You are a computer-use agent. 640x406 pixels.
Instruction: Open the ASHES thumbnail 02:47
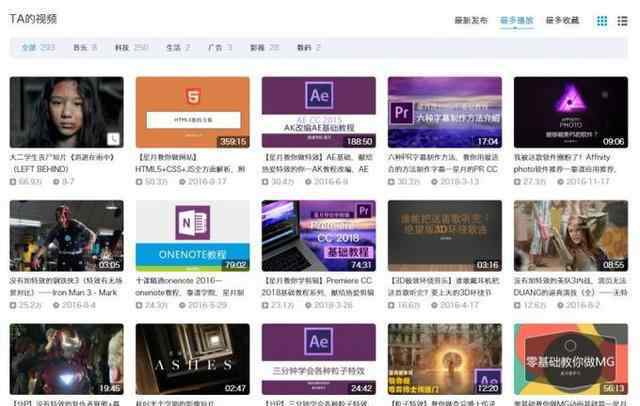193,359
